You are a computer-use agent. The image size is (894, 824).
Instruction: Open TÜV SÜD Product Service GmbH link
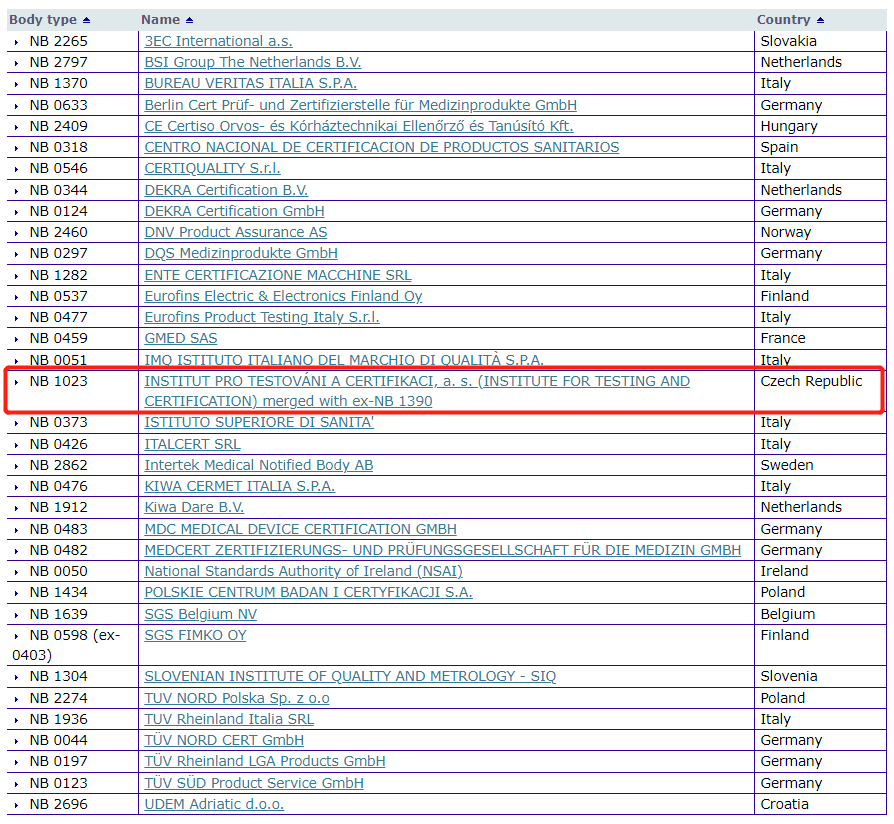point(254,783)
